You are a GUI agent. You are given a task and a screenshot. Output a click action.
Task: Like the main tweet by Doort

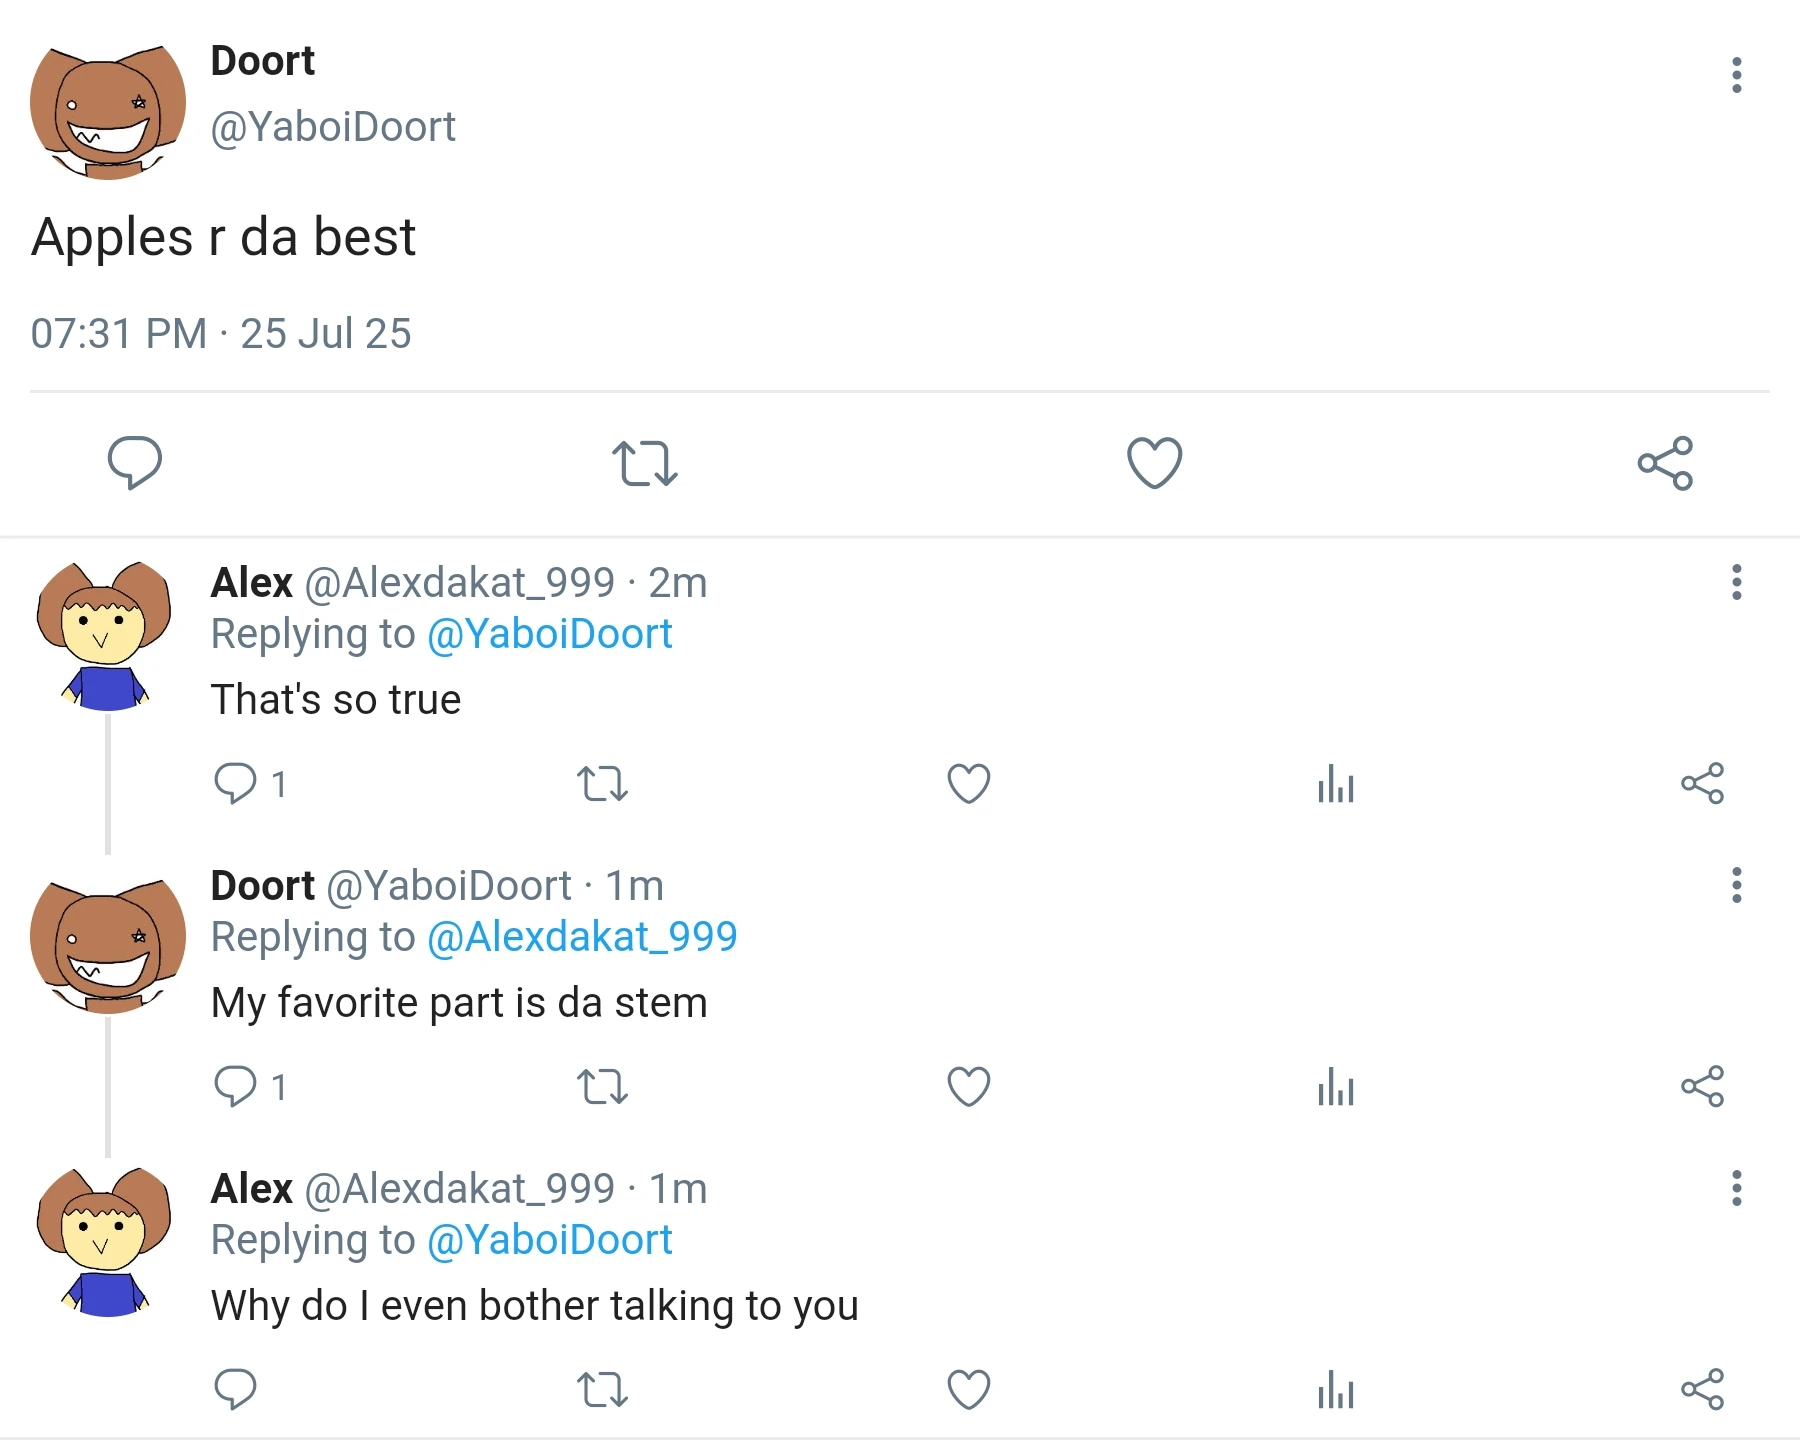[1154, 463]
